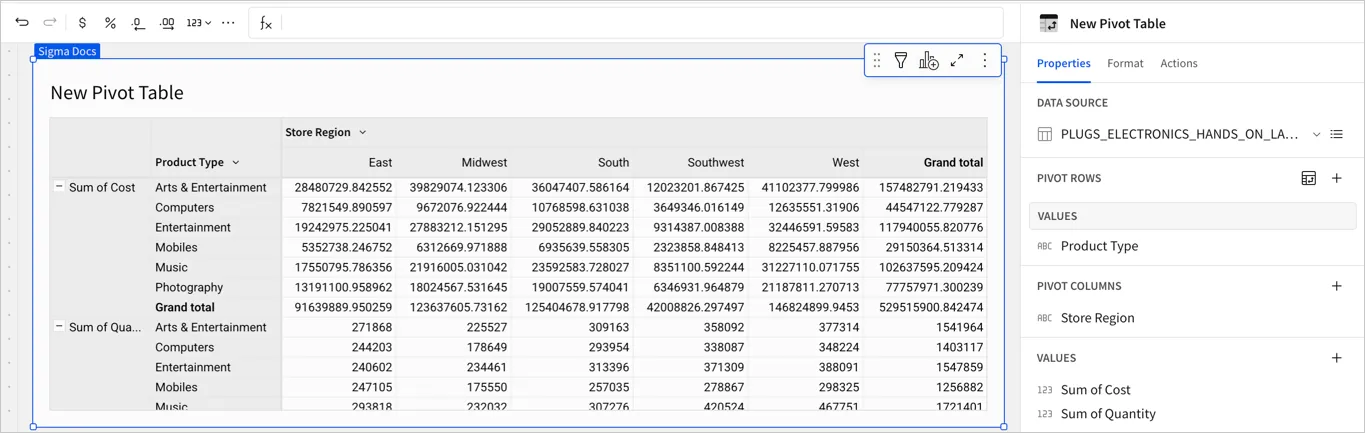Select Product Type in Pivot Rows
Viewport: 1365px width, 433px height.
(1099, 246)
